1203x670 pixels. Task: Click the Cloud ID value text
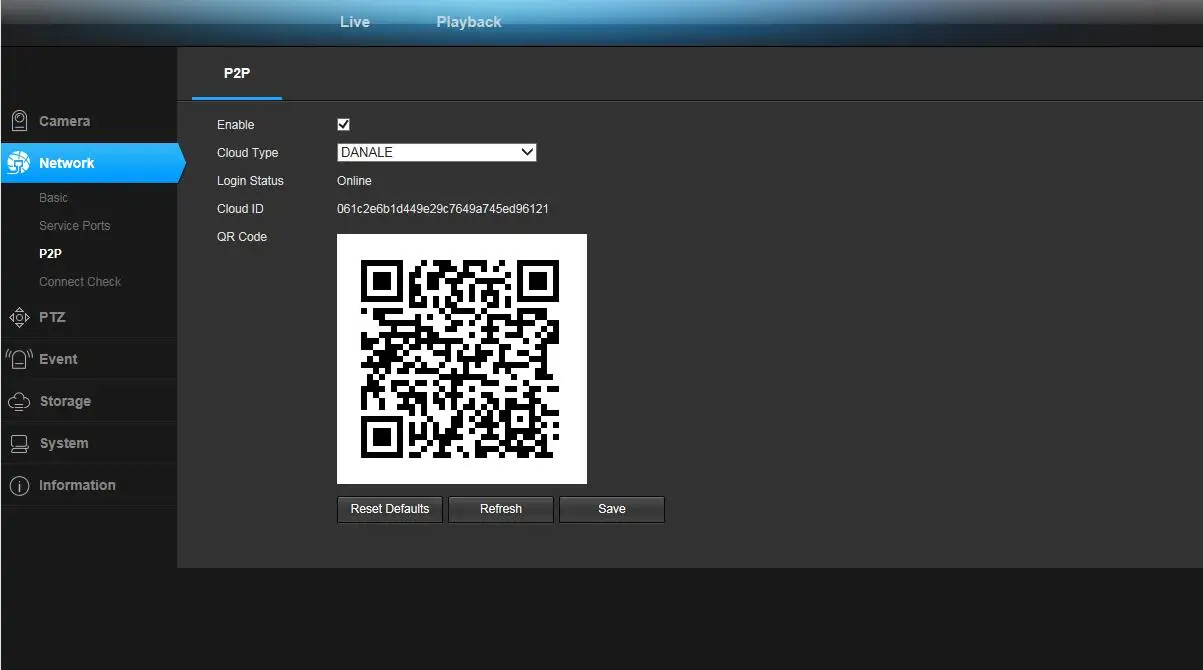pyautogui.click(x=443, y=209)
